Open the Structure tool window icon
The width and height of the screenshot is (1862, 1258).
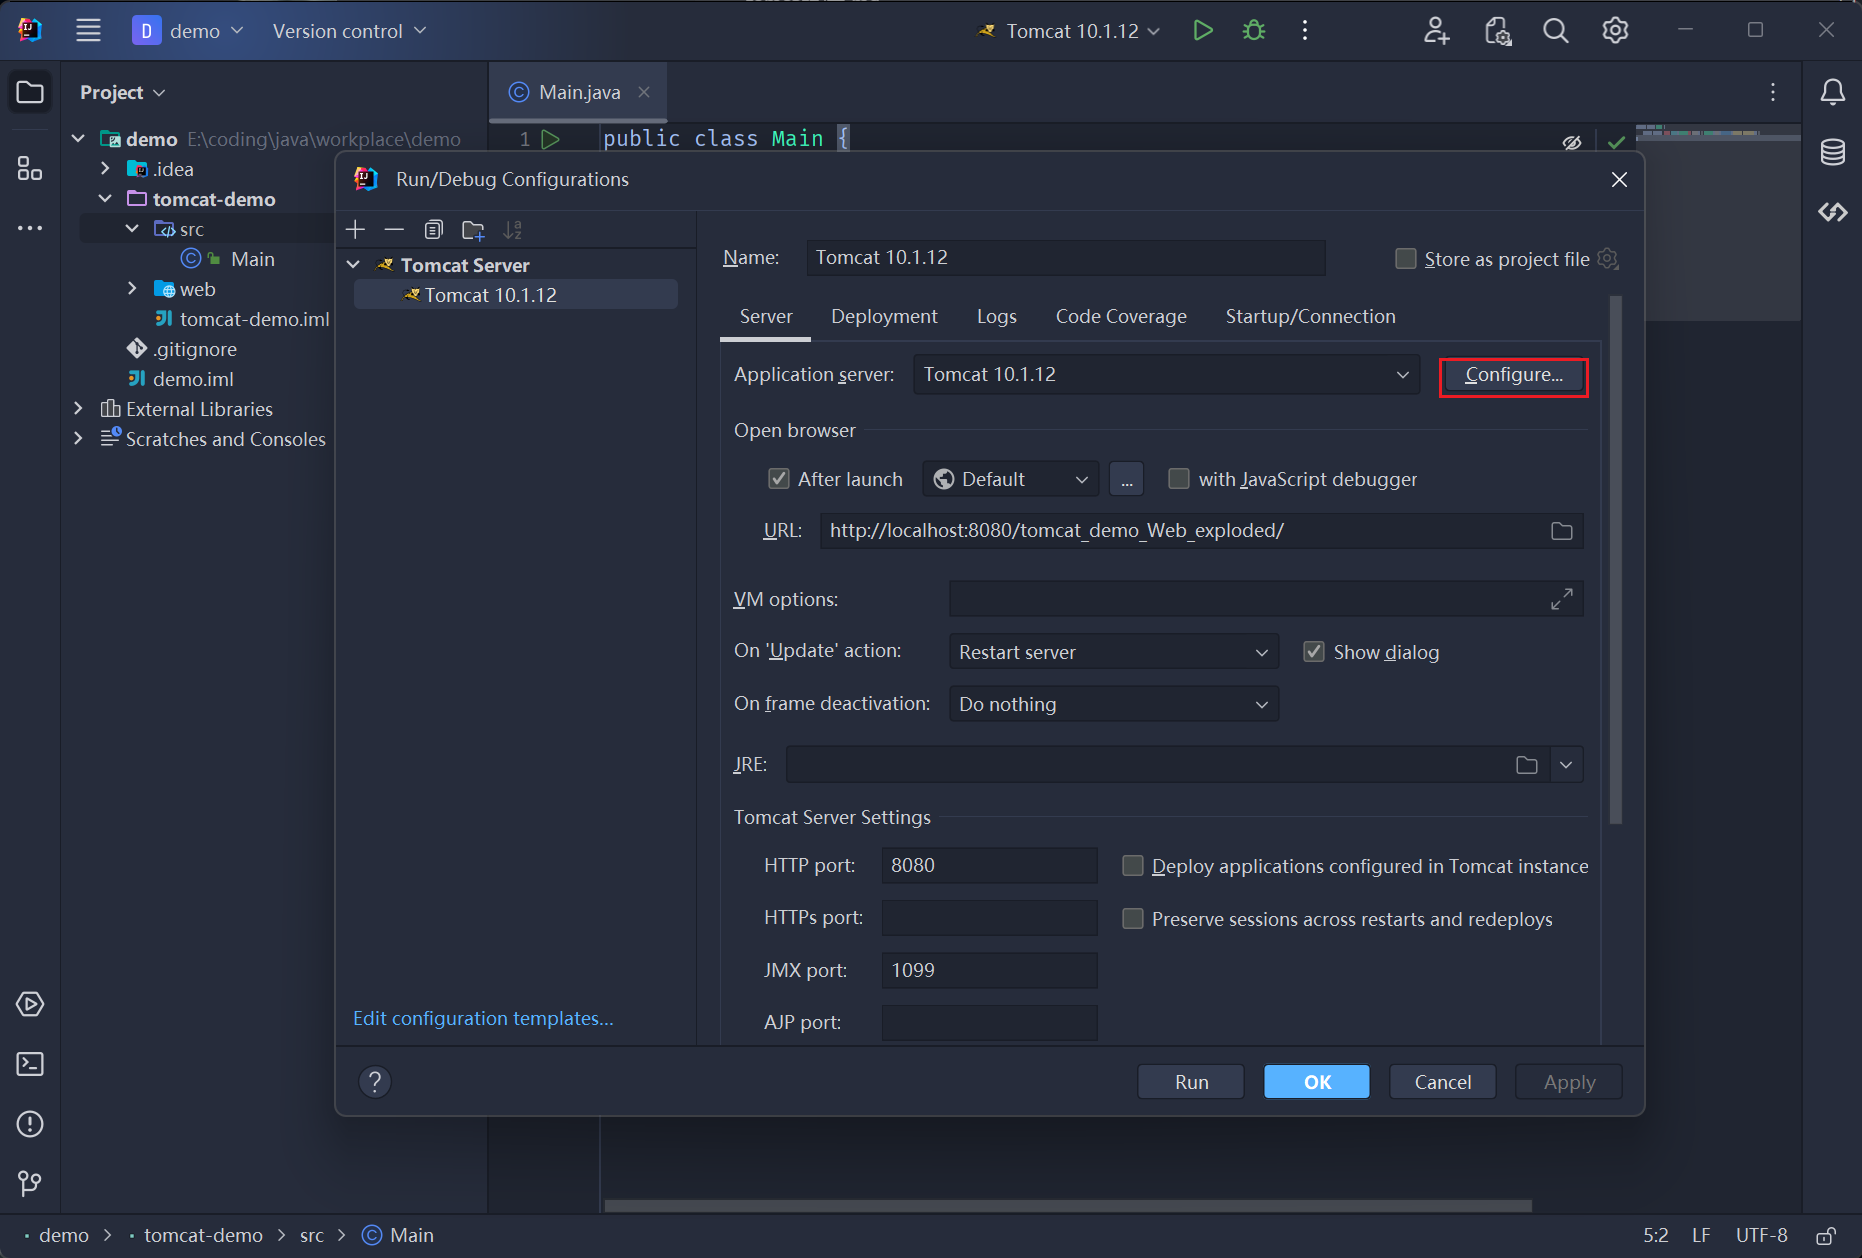pos(30,168)
